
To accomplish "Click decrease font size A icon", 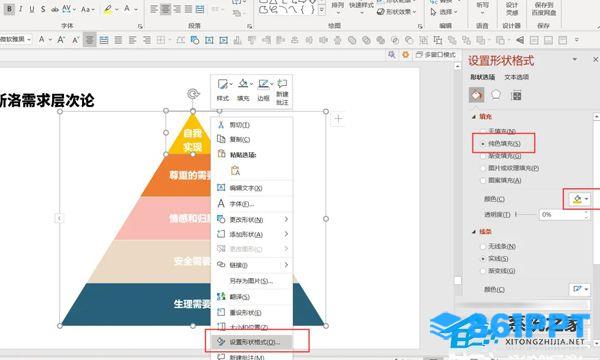I will [x=75, y=39].
